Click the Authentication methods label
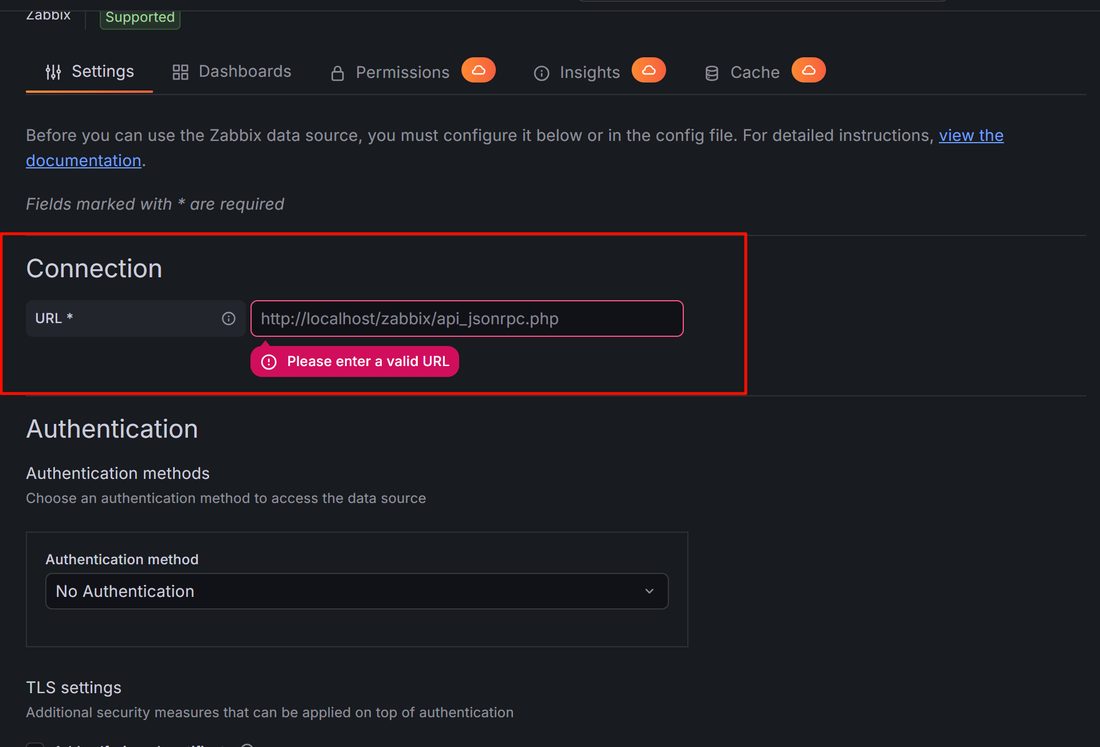Image resolution: width=1100 pixels, height=747 pixels. (118, 473)
